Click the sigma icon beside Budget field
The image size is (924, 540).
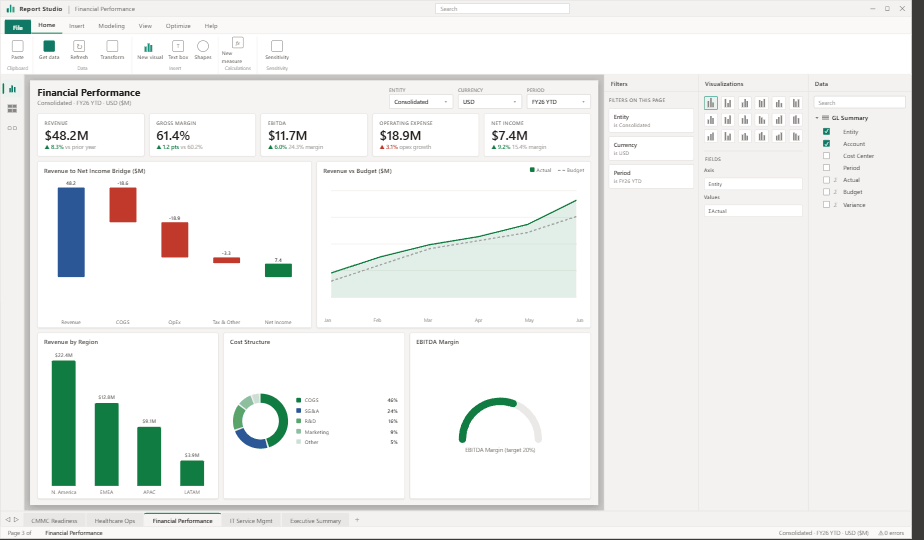point(836,192)
